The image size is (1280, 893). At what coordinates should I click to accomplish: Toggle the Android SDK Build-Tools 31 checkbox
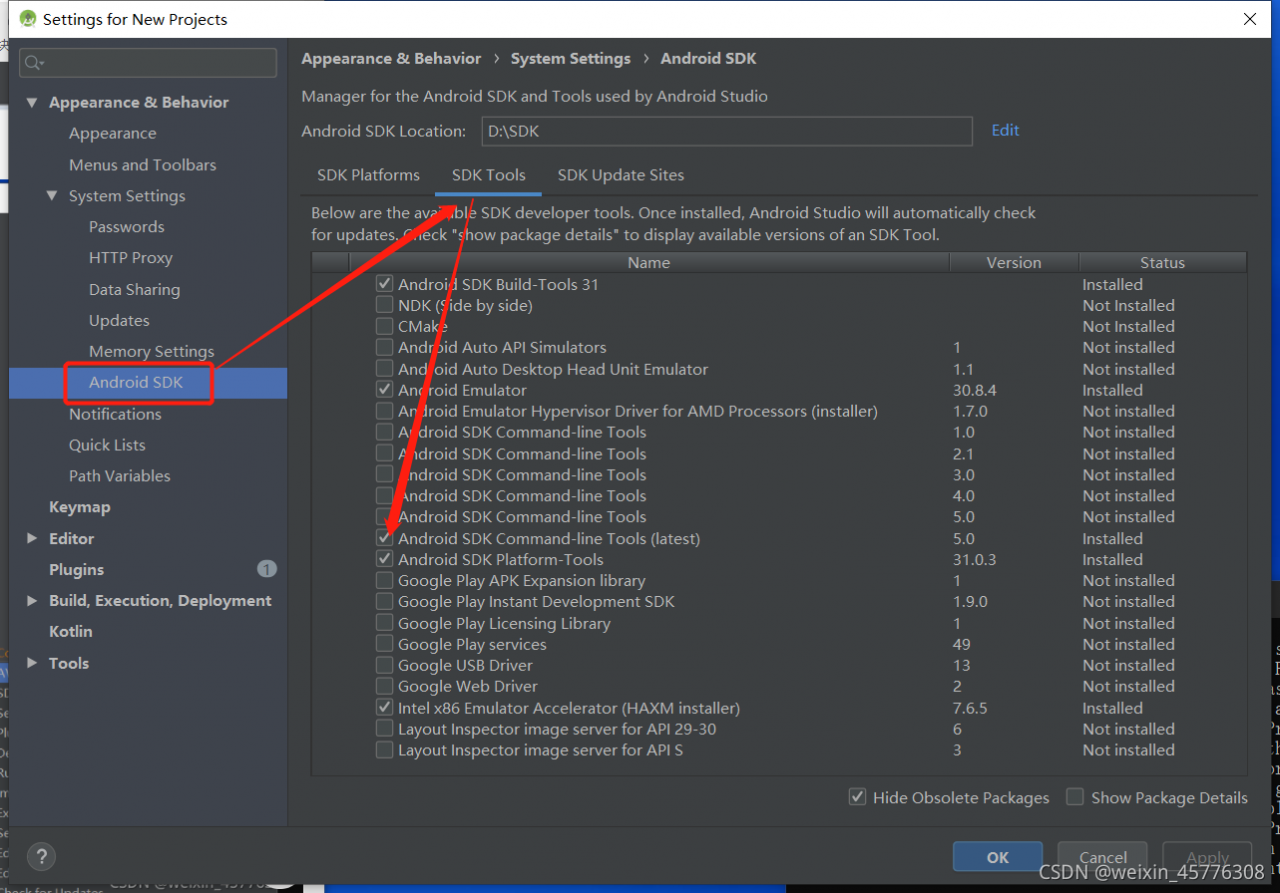(384, 284)
